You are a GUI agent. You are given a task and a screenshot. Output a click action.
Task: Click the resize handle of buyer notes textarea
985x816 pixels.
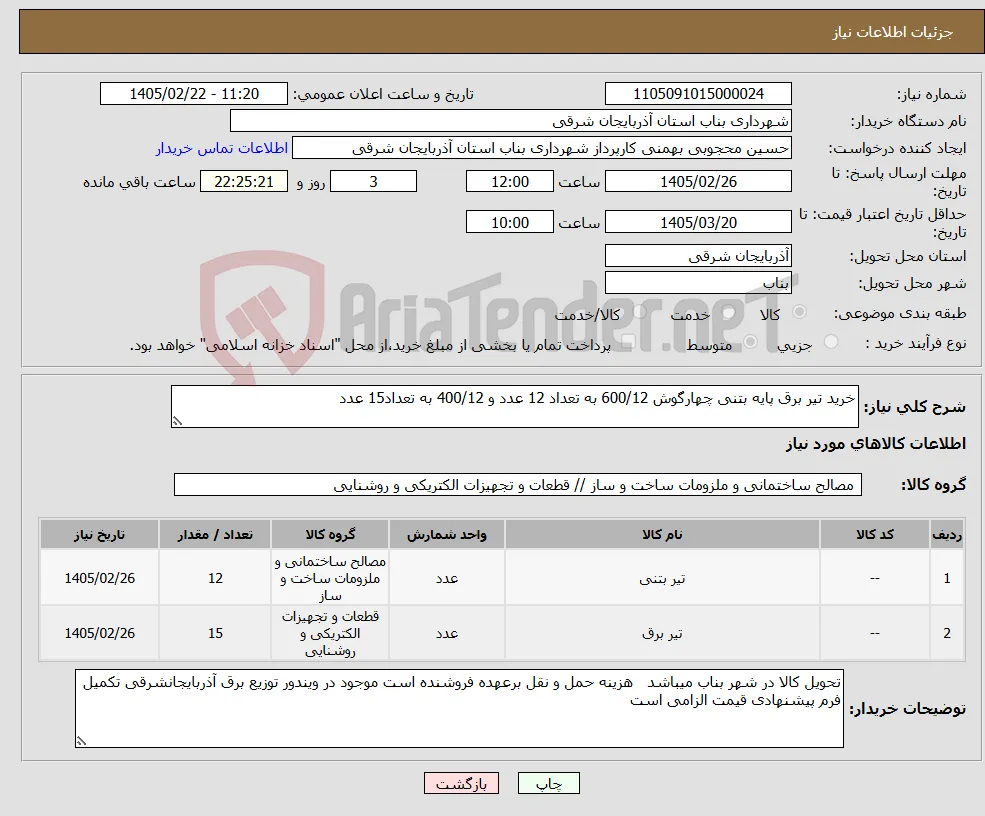(x=81, y=741)
